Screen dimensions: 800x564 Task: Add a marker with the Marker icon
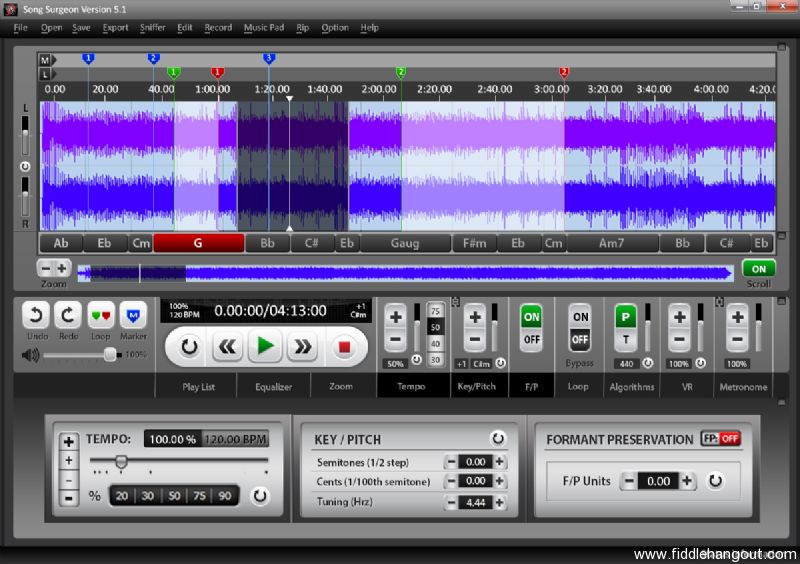click(133, 315)
